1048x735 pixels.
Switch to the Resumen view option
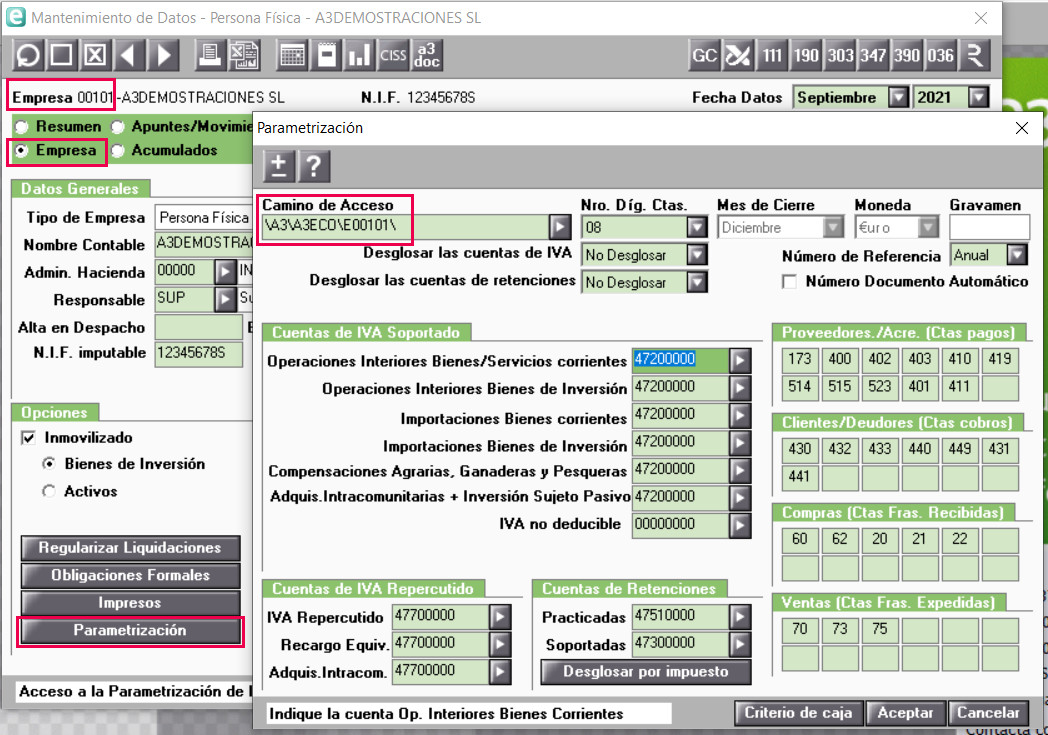21,127
